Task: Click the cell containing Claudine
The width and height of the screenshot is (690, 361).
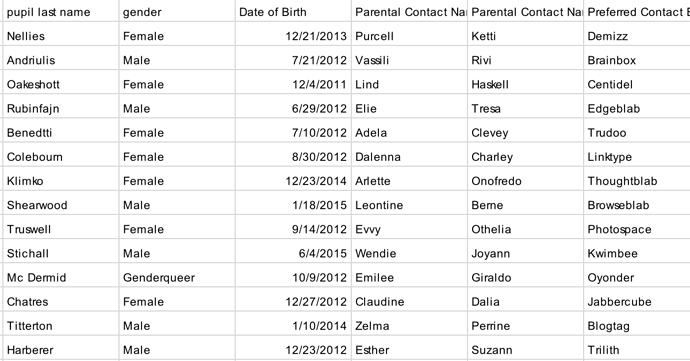Action: pos(409,302)
